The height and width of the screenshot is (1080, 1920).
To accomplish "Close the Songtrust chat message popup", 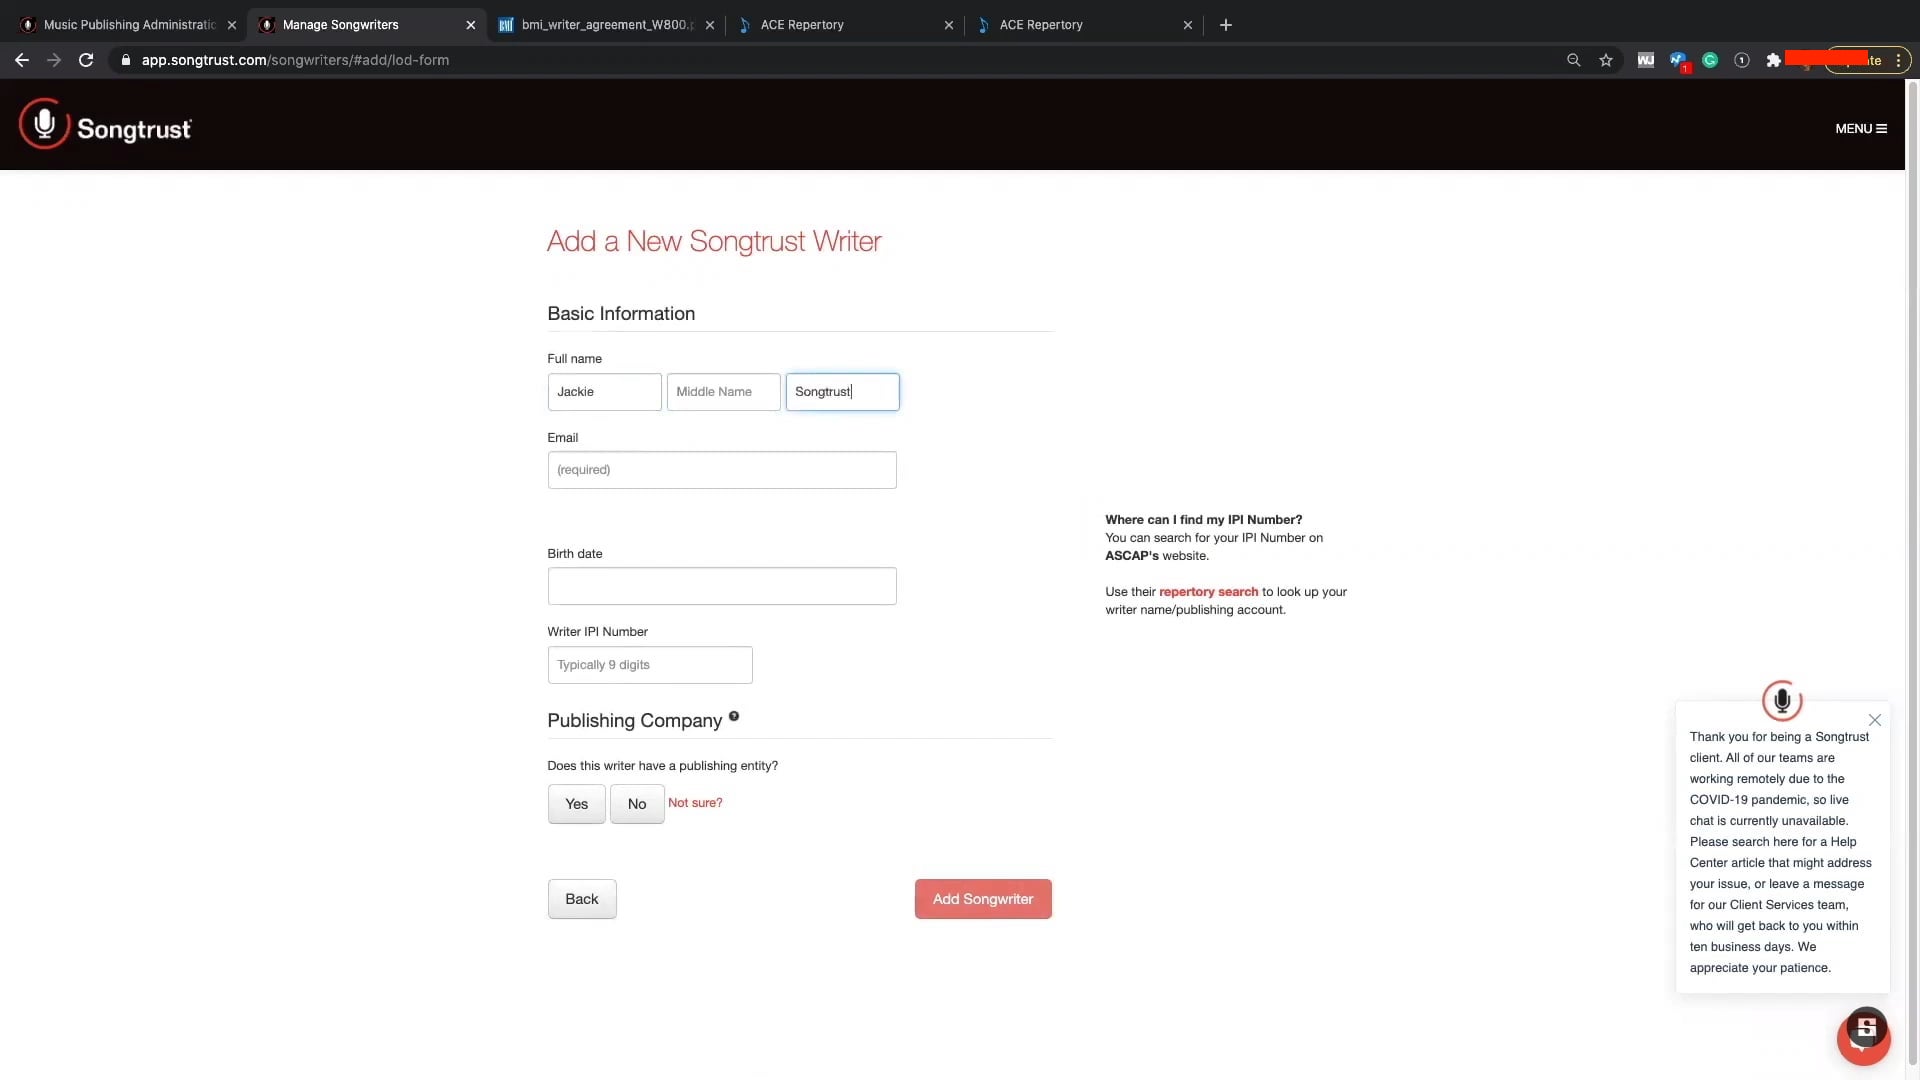I will pyautogui.click(x=1875, y=720).
